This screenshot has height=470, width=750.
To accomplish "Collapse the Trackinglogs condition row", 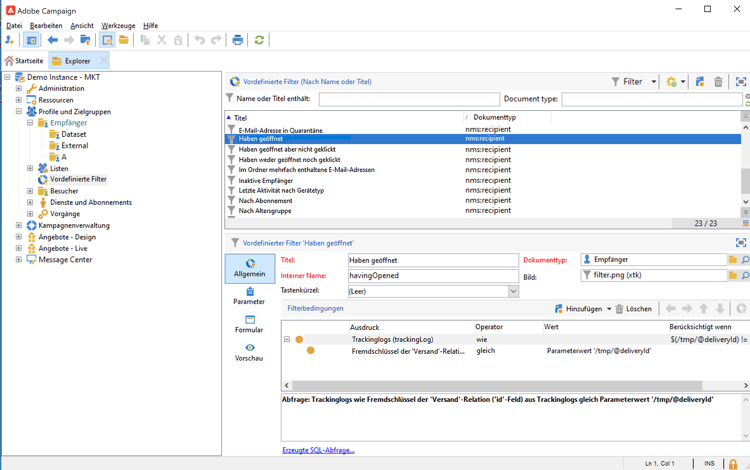I will point(287,339).
